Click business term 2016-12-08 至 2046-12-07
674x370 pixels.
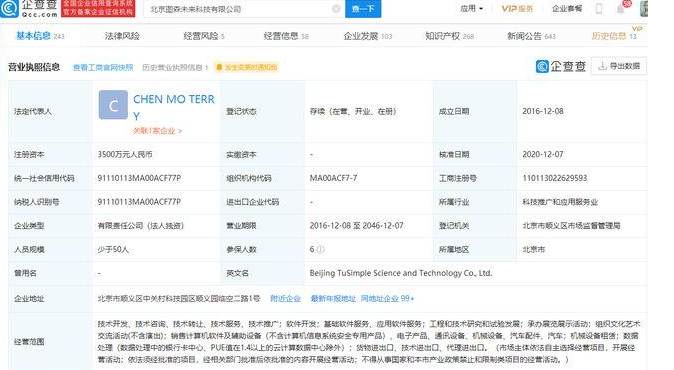(x=356, y=226)
